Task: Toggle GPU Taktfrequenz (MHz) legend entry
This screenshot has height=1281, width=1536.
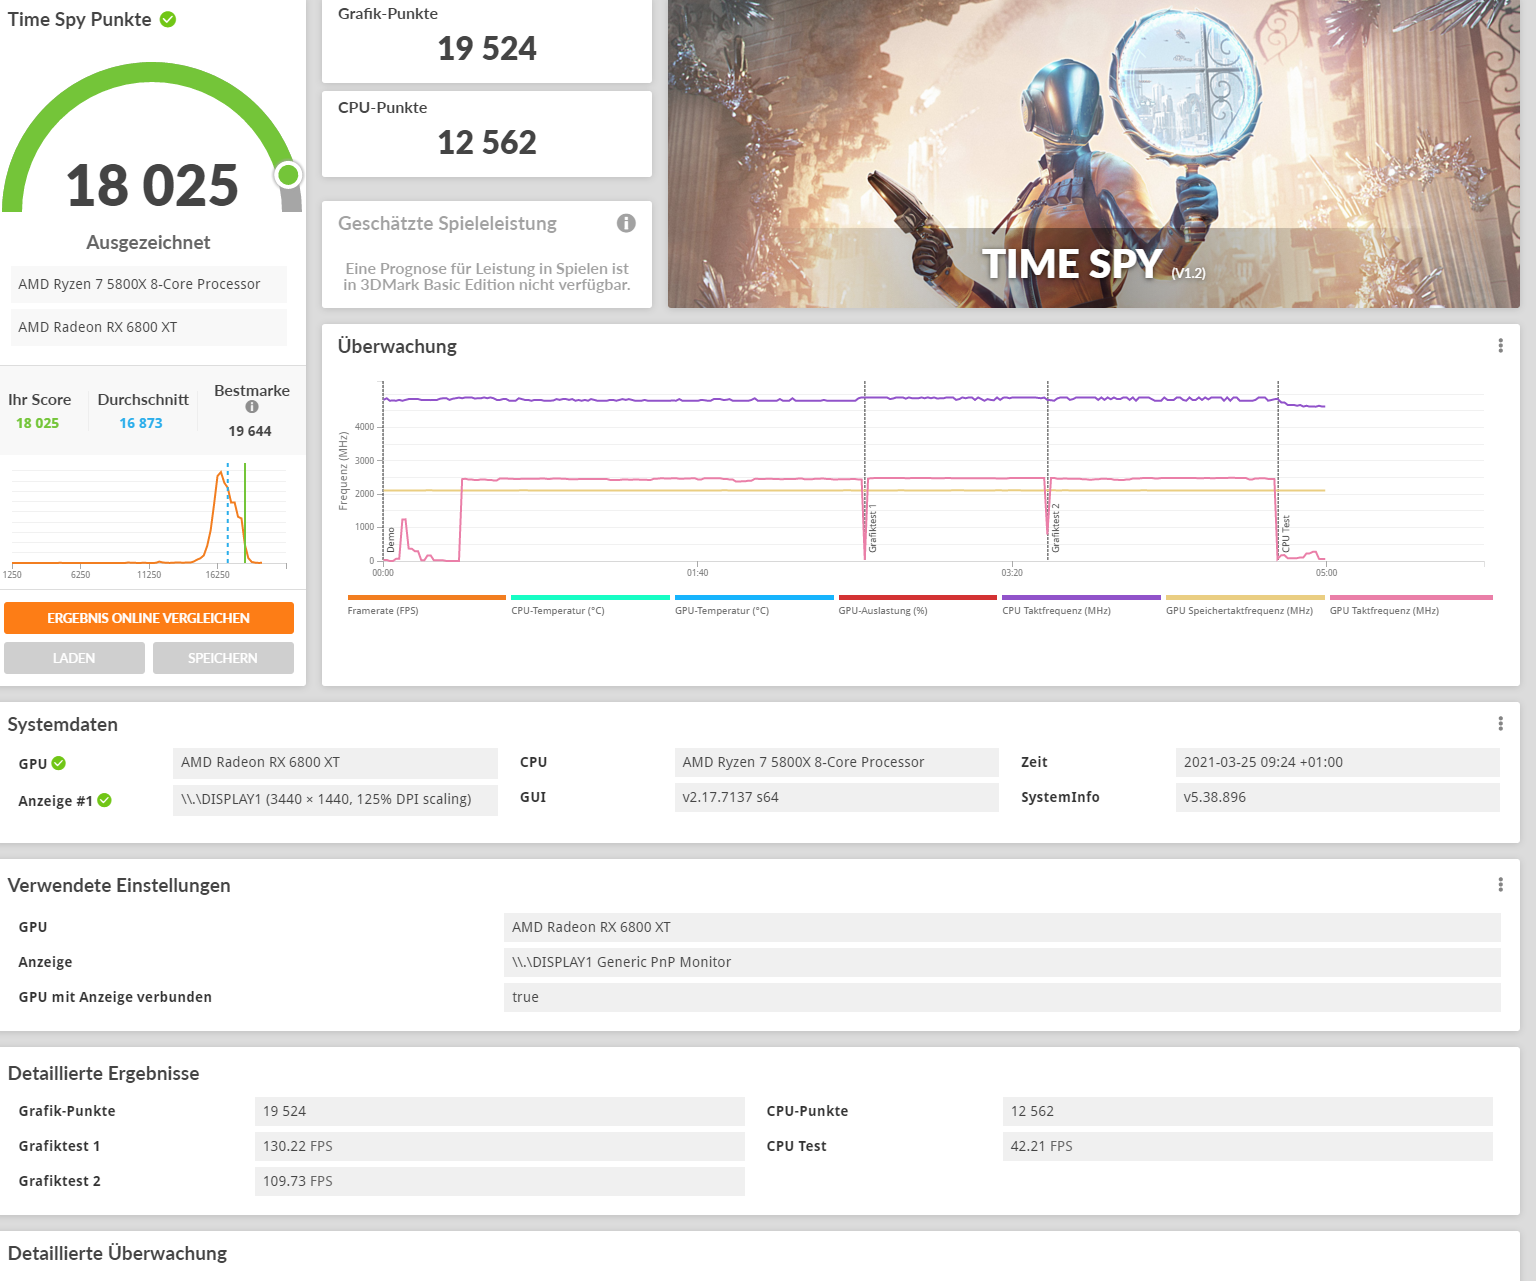Action: (x=1410, y=606)
